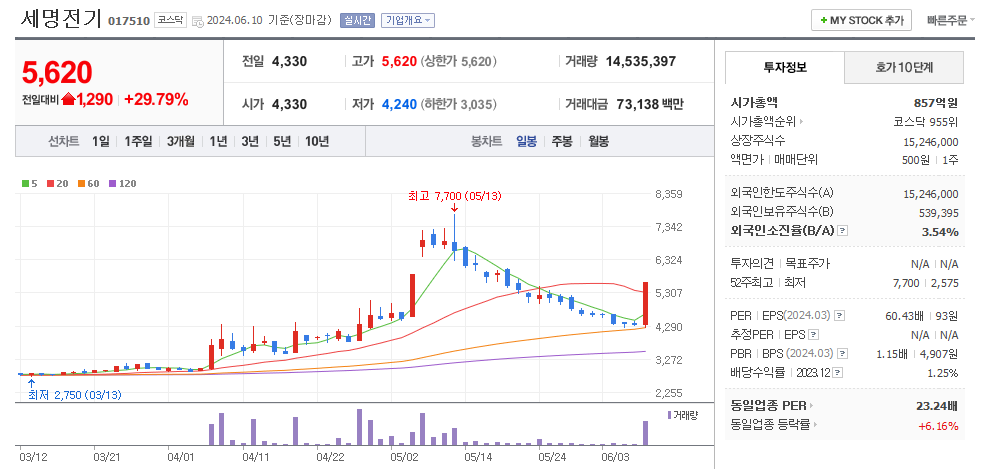Open help icon next to 배당수익률 2023.12

click(x=838, y=373)
